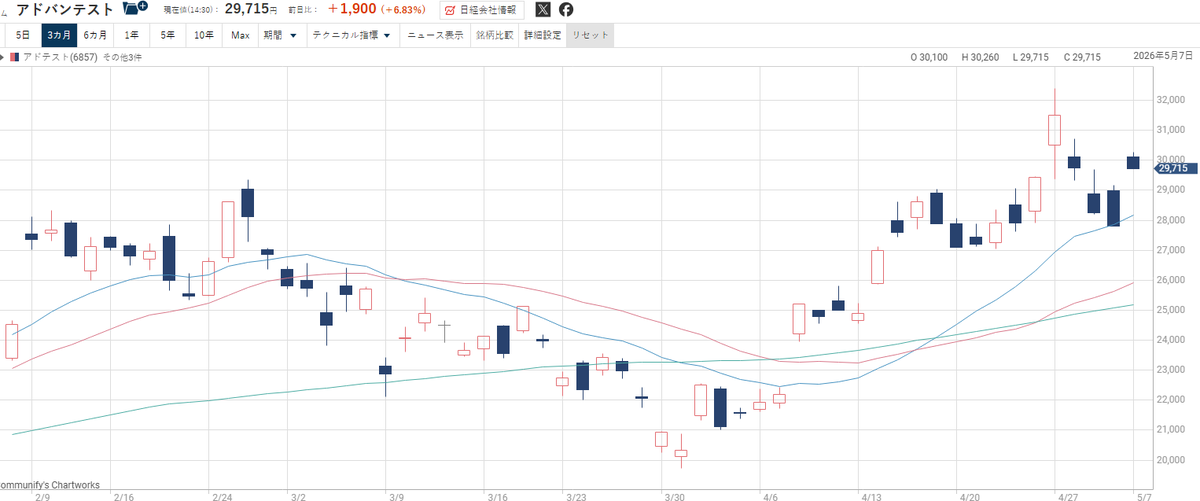Click その他3件 legend text
1200x501 pixels.
(x=124, y=57)
